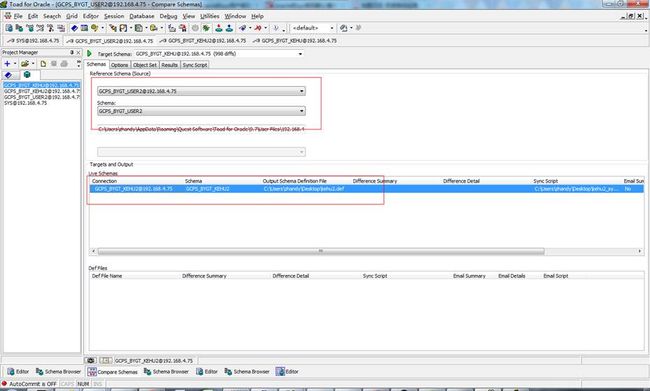Screen dimensions: 650x391
Task: Select the green cube tab in Project Manager
Action: (27, 75)
